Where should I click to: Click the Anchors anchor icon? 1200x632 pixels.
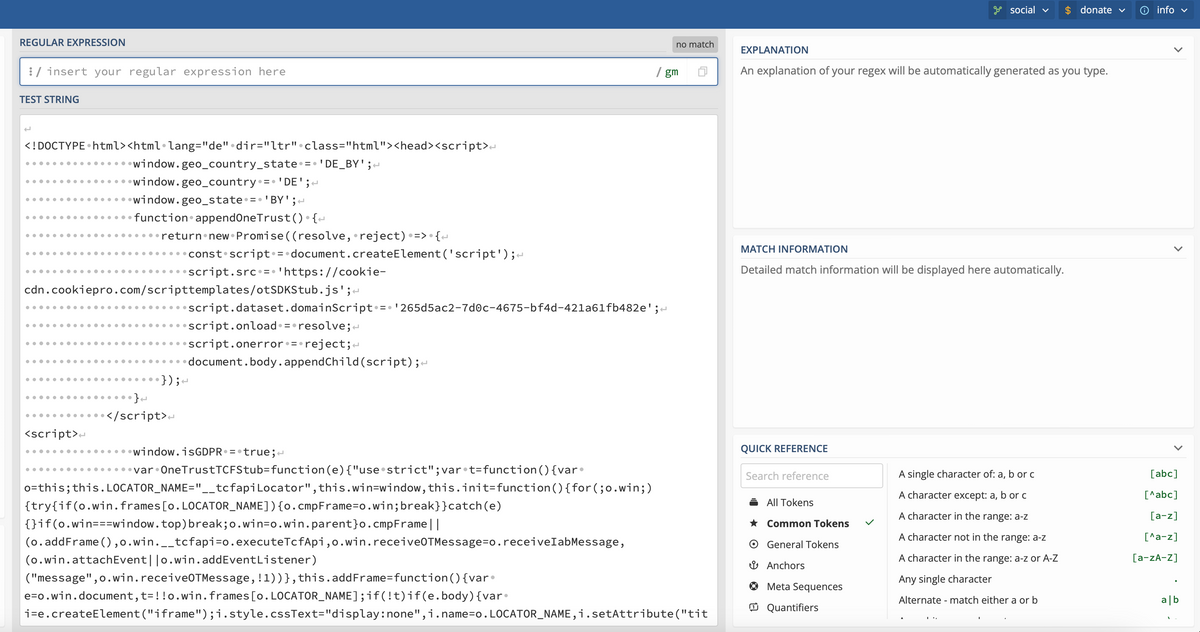(753, 566)
